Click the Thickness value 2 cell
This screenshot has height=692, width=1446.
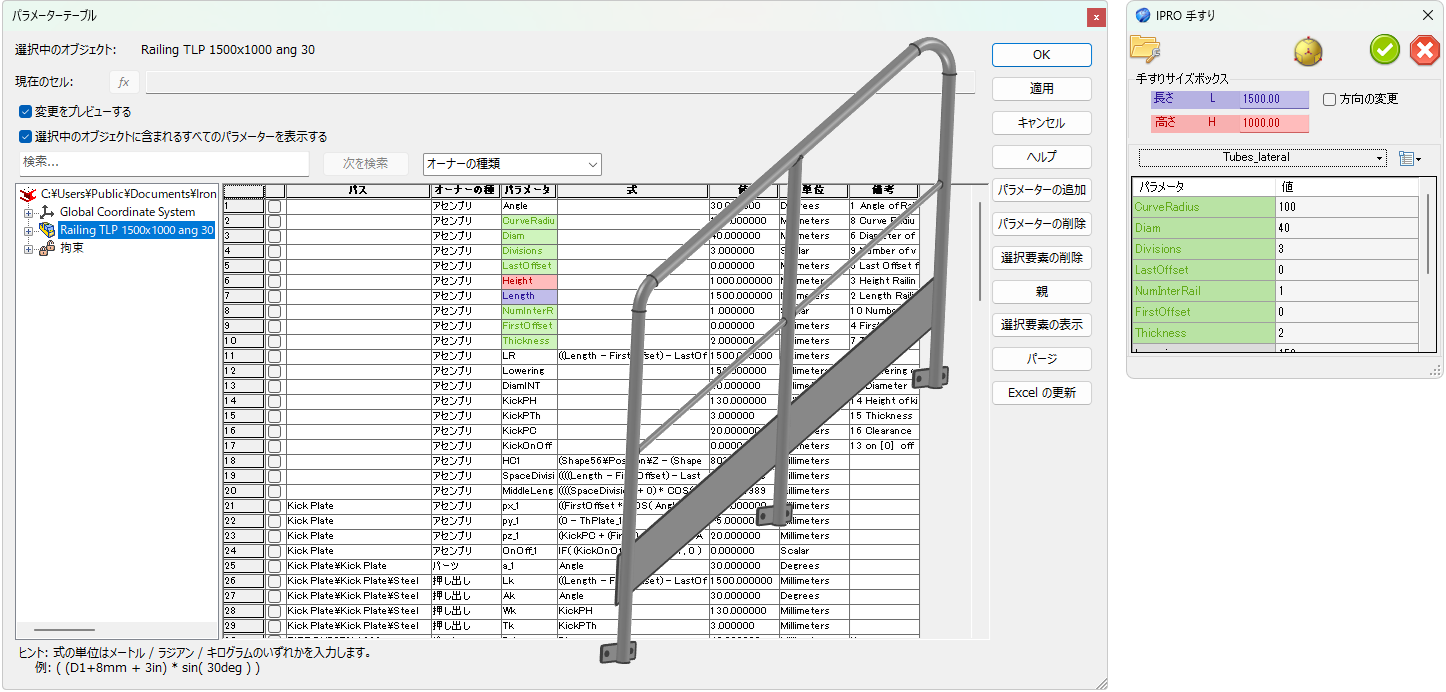(x=1348, y=334)
